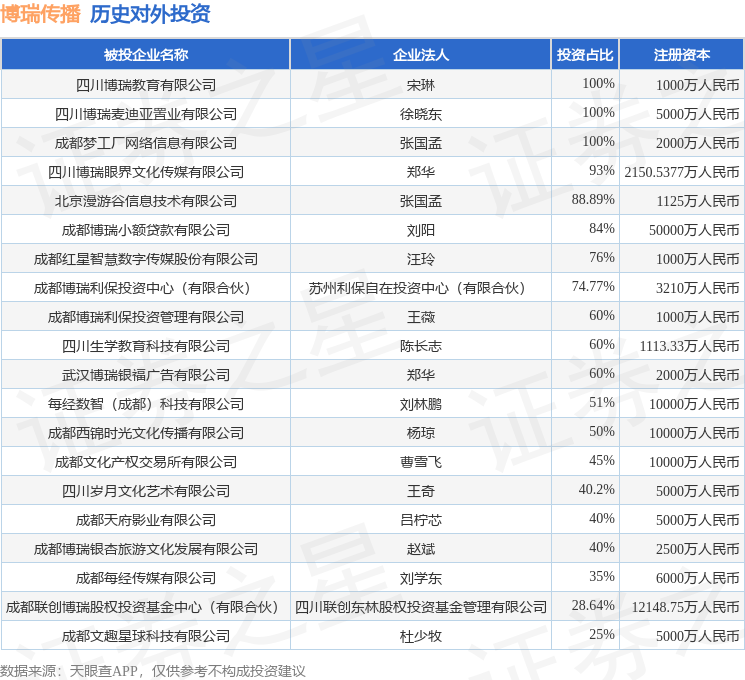Click company name 四川岁月文化艺术有限公司
The height and width of the screenshot is (680, 745).
[146, 491]
